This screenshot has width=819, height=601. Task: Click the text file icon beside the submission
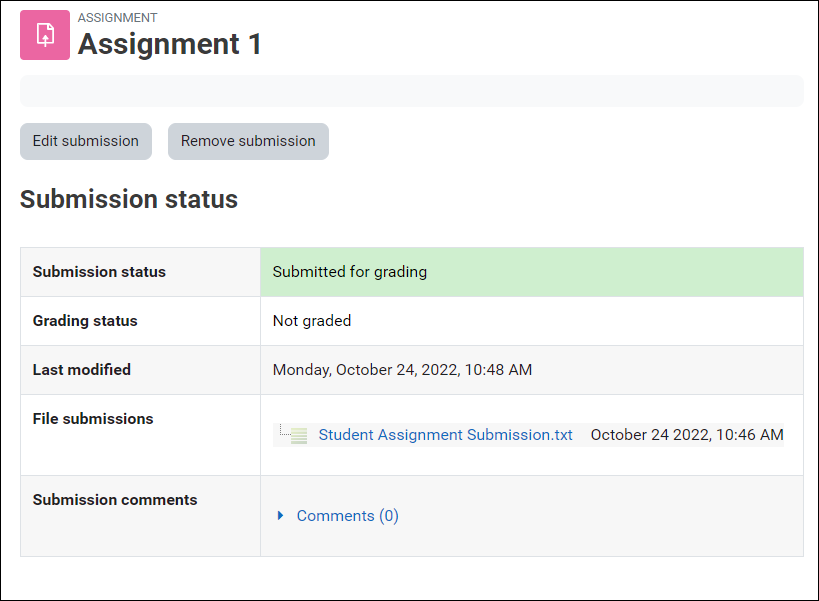(297, 435)
